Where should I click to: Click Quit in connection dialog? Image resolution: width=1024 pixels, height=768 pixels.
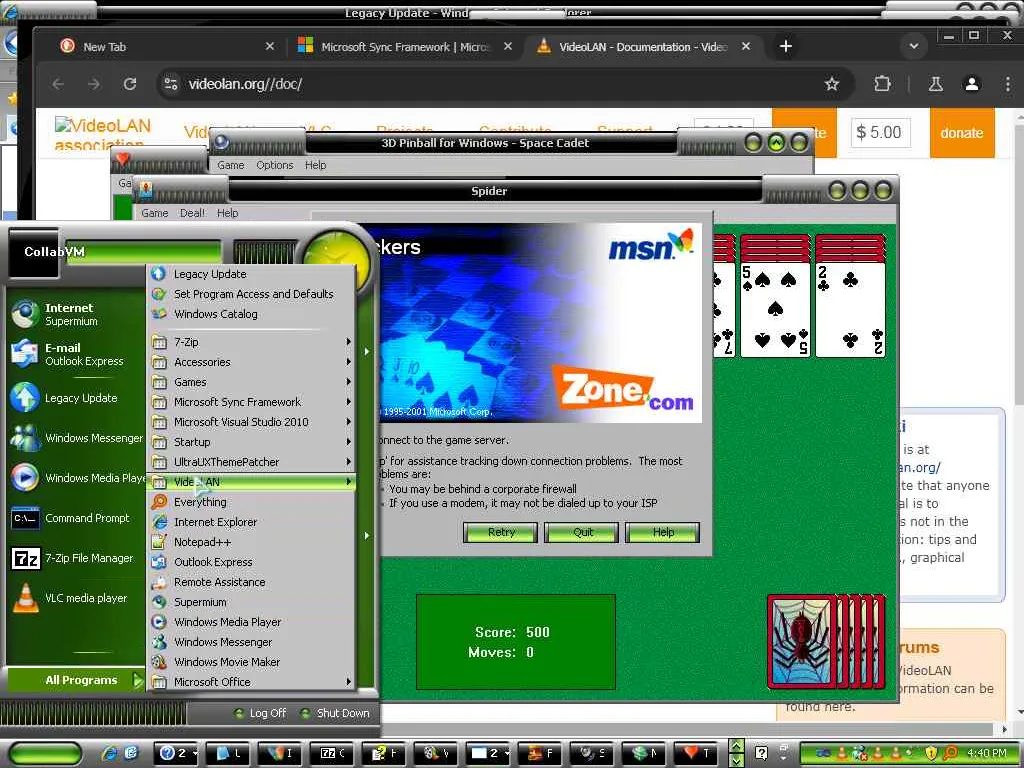coord(582,532)
